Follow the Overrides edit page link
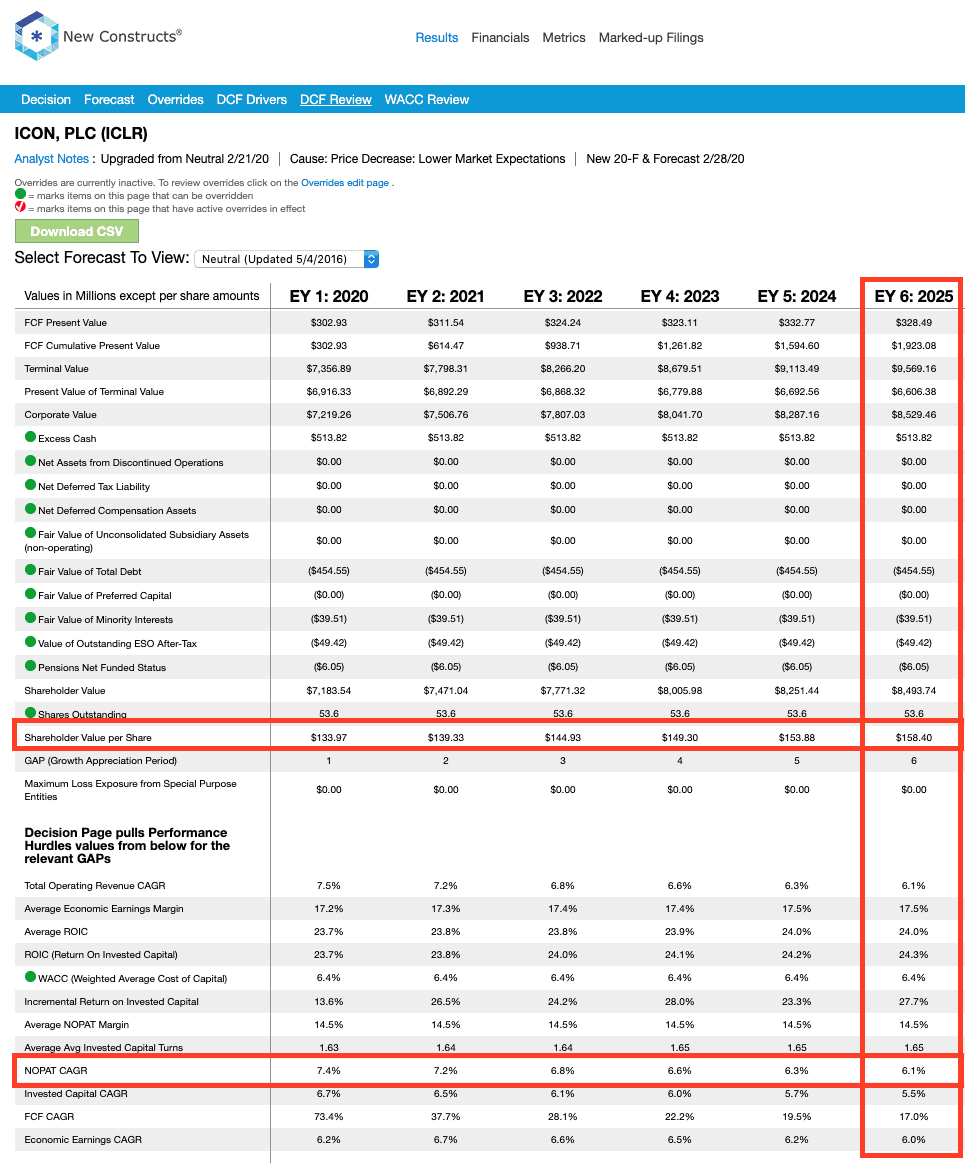965x1163 pixels. pyautogui.click(x=345, y=182)
